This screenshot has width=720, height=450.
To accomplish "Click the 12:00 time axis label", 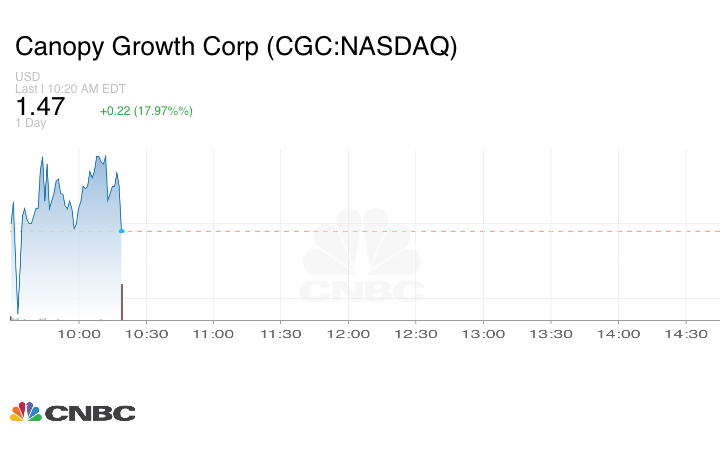I will pyautogui.click(x=348, y=335).
